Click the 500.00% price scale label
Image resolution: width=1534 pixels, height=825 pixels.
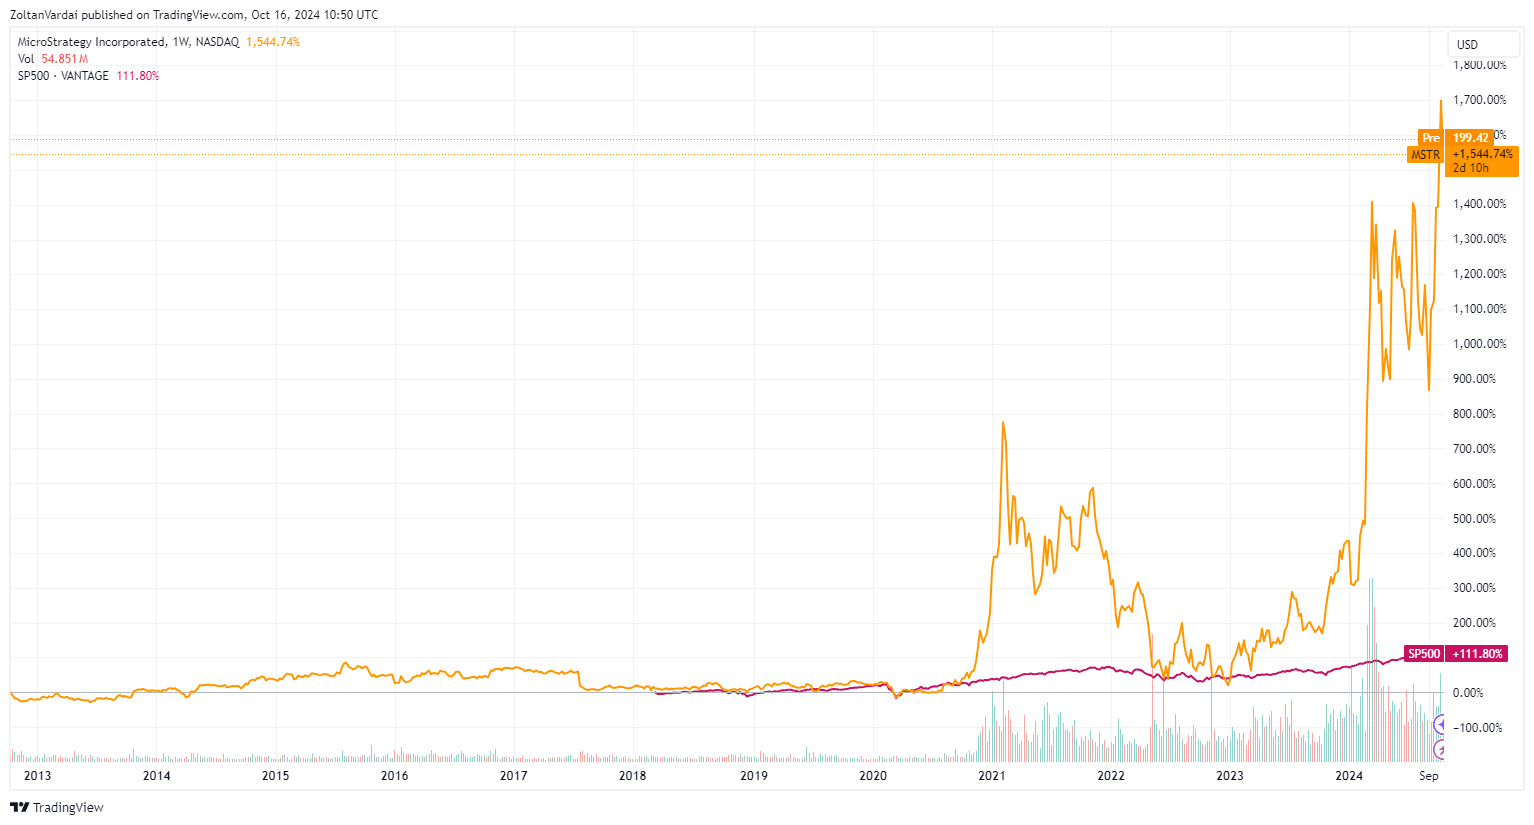click(1475, 519)
